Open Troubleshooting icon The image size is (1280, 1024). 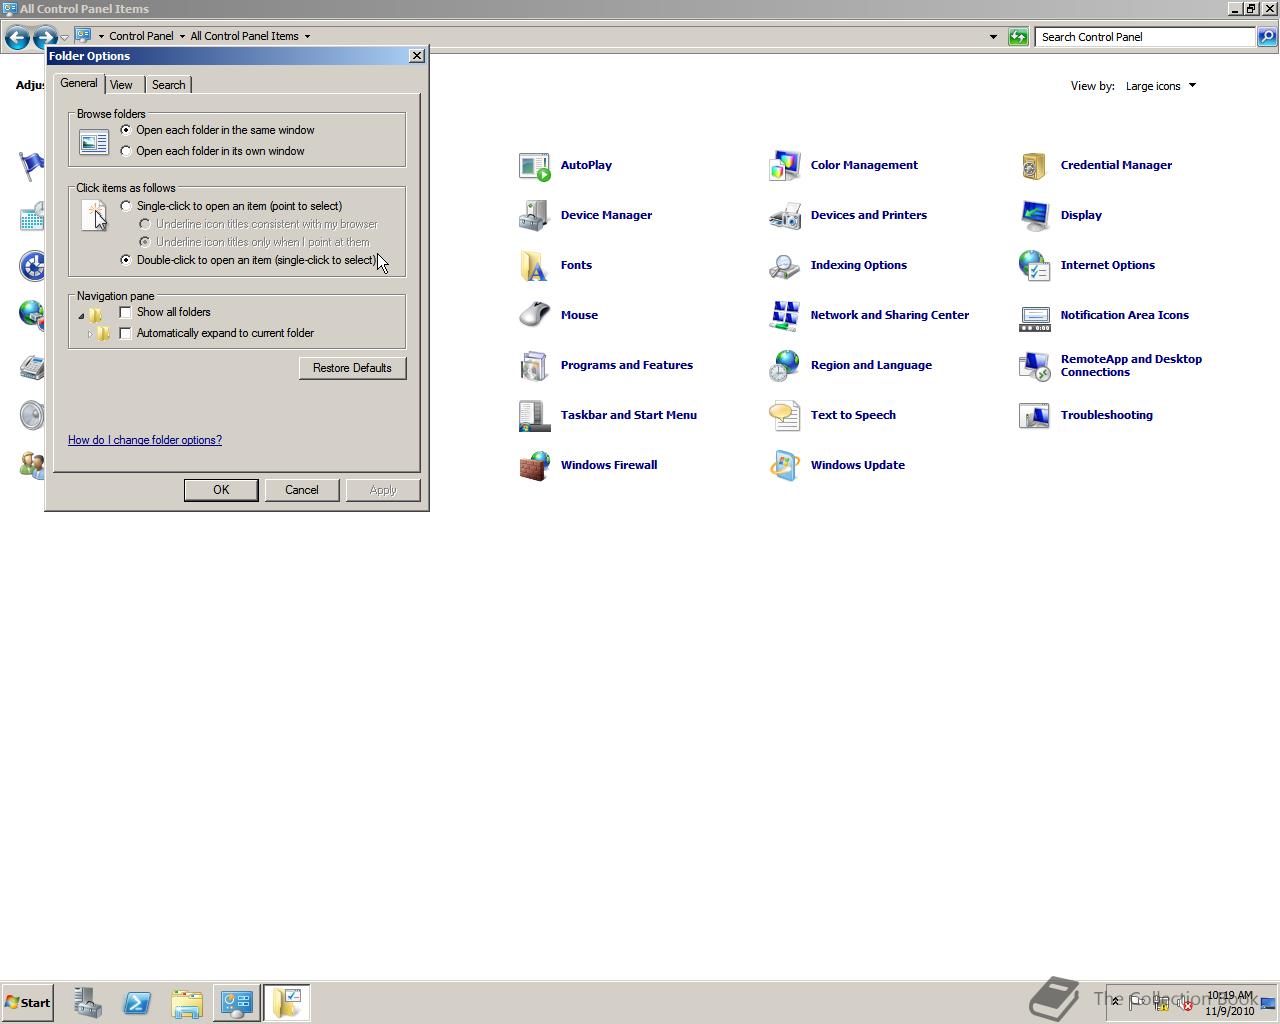click(1035, 416)
